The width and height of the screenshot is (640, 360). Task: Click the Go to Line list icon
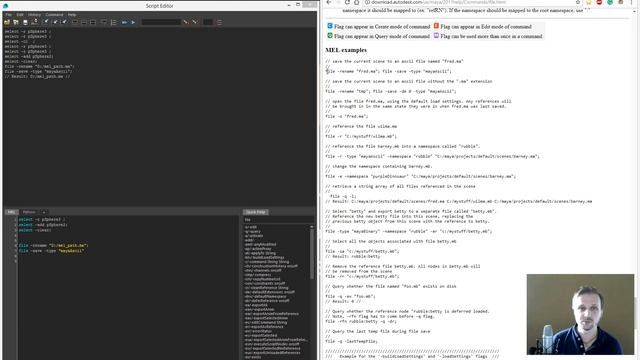coord(220,22)
